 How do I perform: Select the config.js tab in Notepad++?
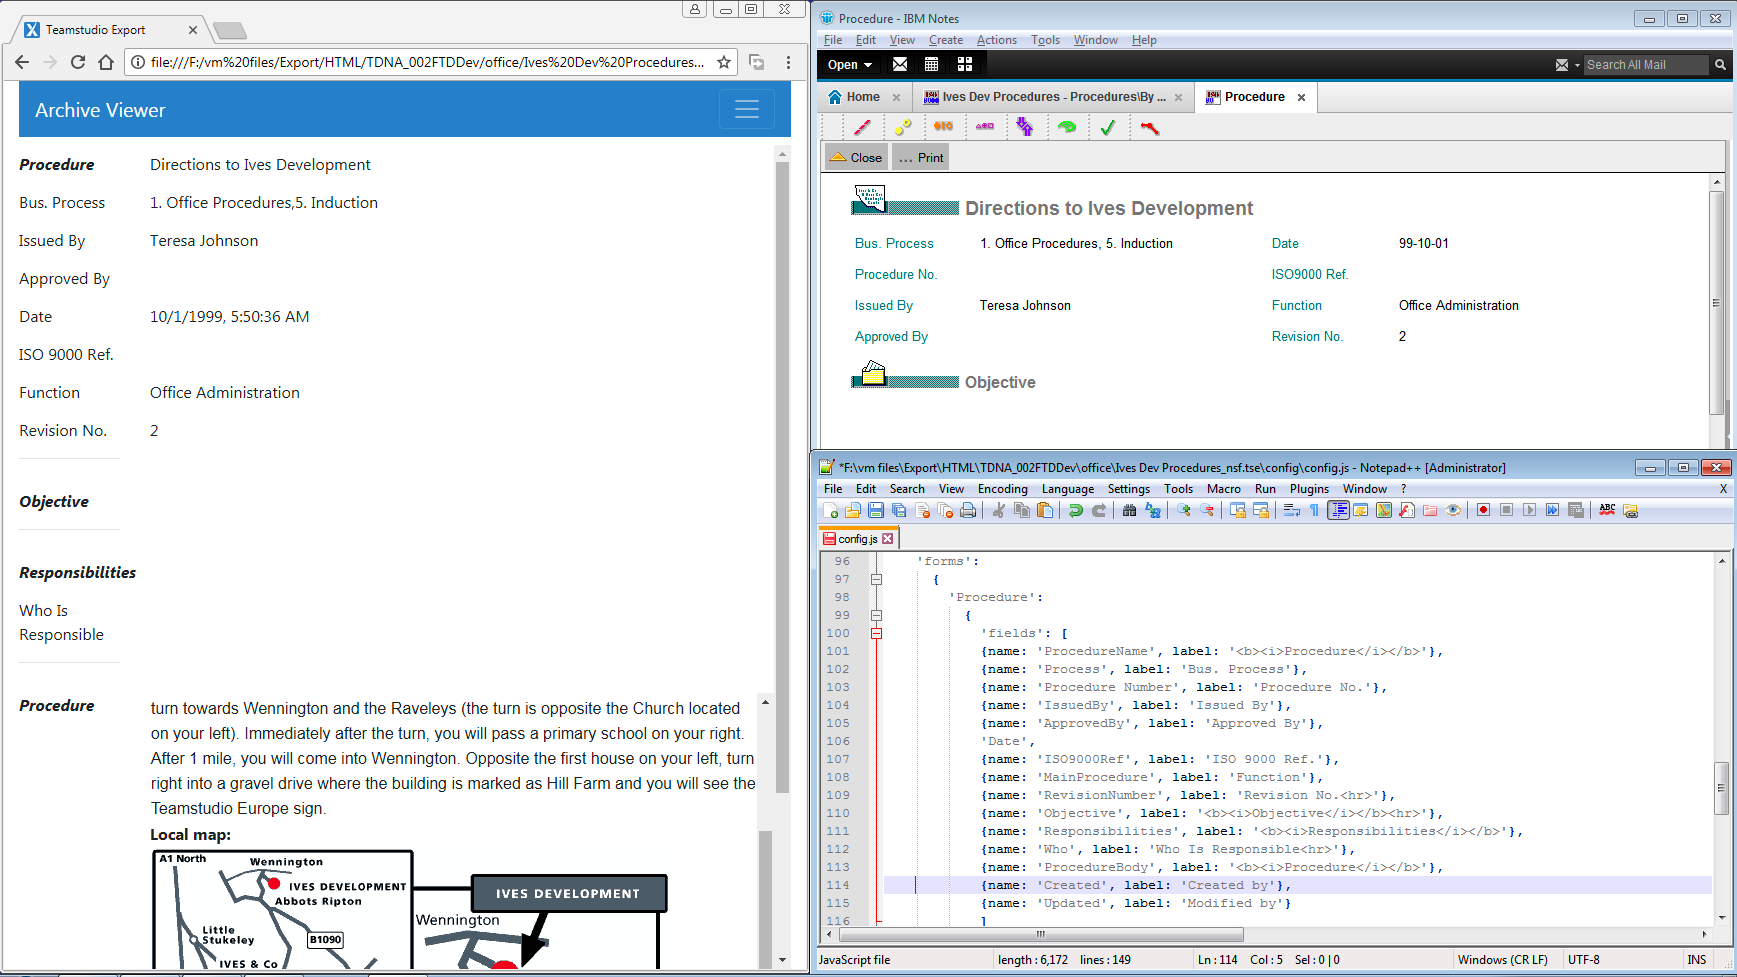pyautogui.click(x=858, y=539)
